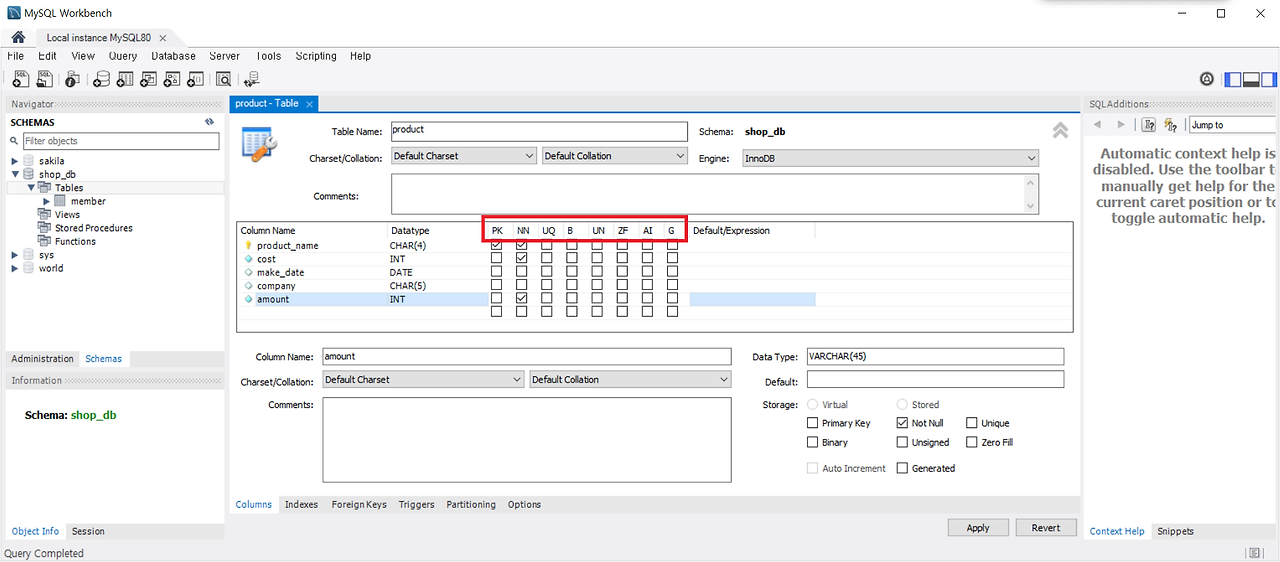Expand the sakila schema node
This screenshot has height=562, width=1280.
(15, 161)
